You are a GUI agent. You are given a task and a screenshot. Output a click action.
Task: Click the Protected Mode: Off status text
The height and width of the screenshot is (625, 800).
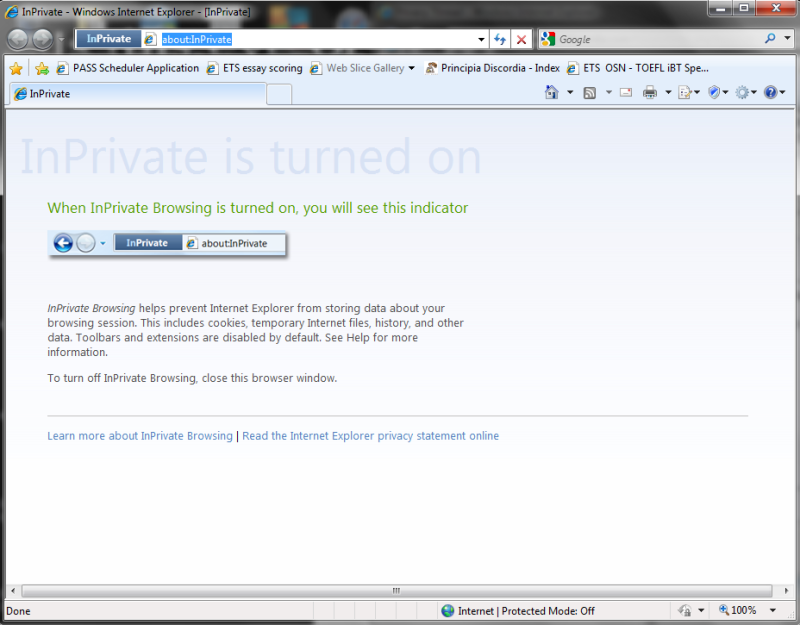pyautogui.click(x=548, y=611)
